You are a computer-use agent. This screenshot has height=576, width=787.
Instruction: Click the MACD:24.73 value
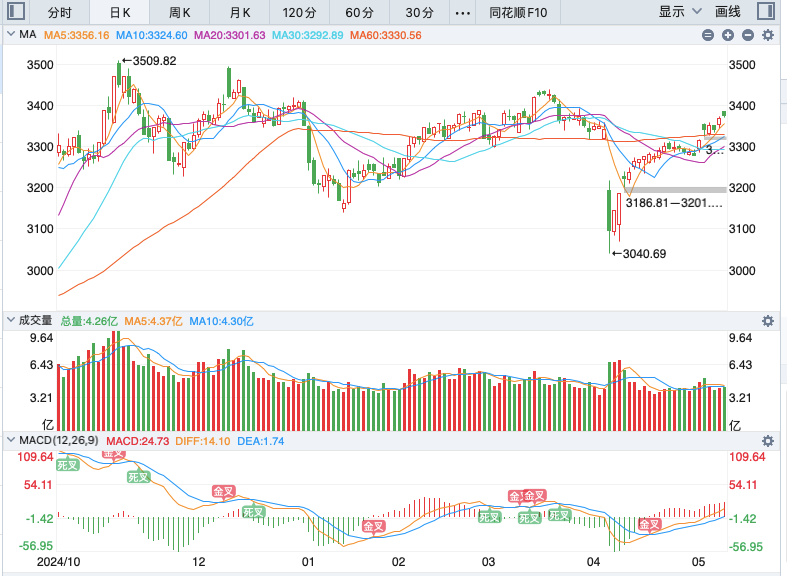pos(138,441)
